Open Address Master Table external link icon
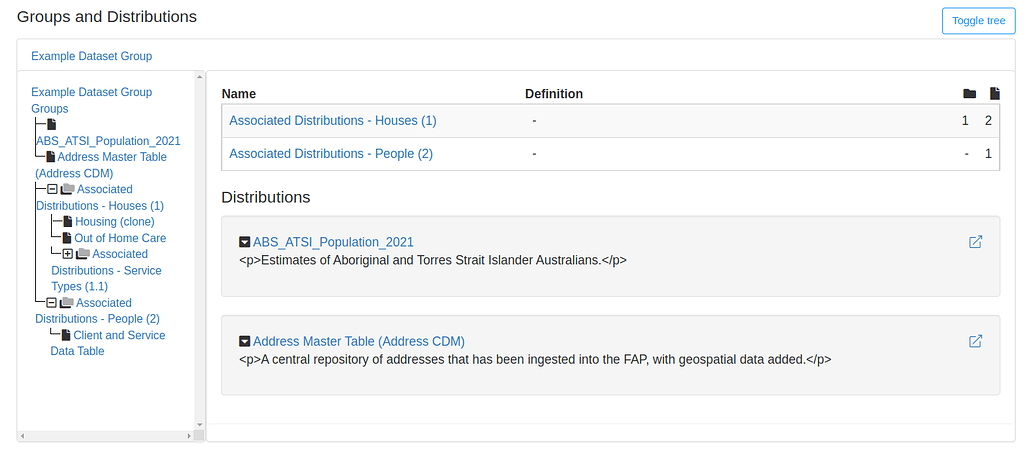Viewport: 1035px width, 463px height. tap(975, 341)
